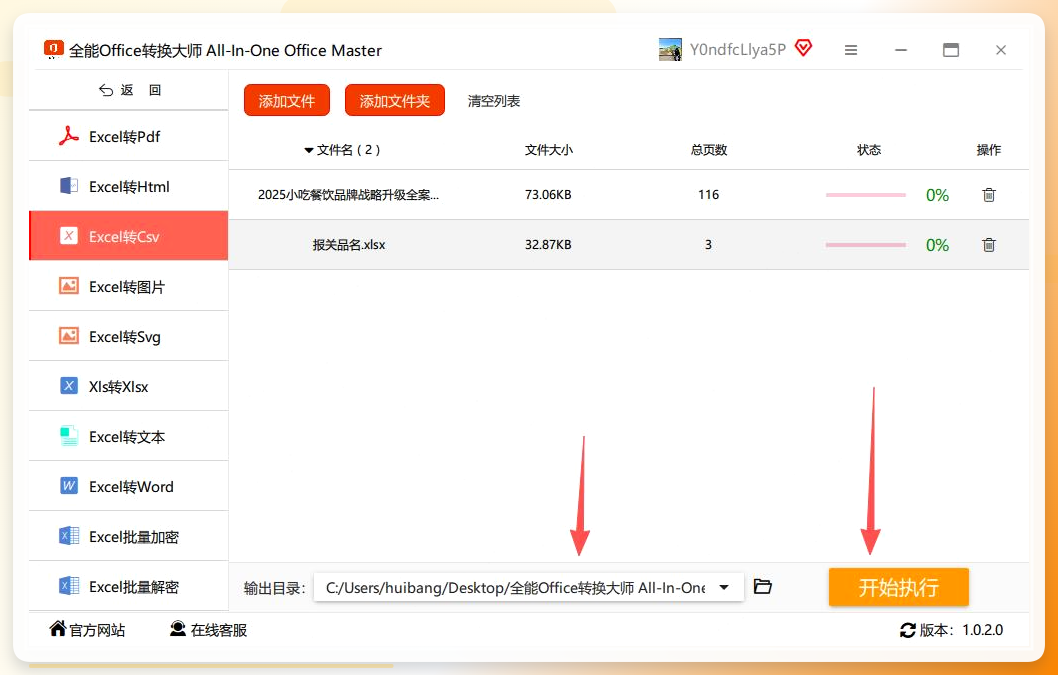Click the Excel转Pdf red PDF icon
Image resolution: width=1058 pixels, height=675 pixels.
click(68, 136)
